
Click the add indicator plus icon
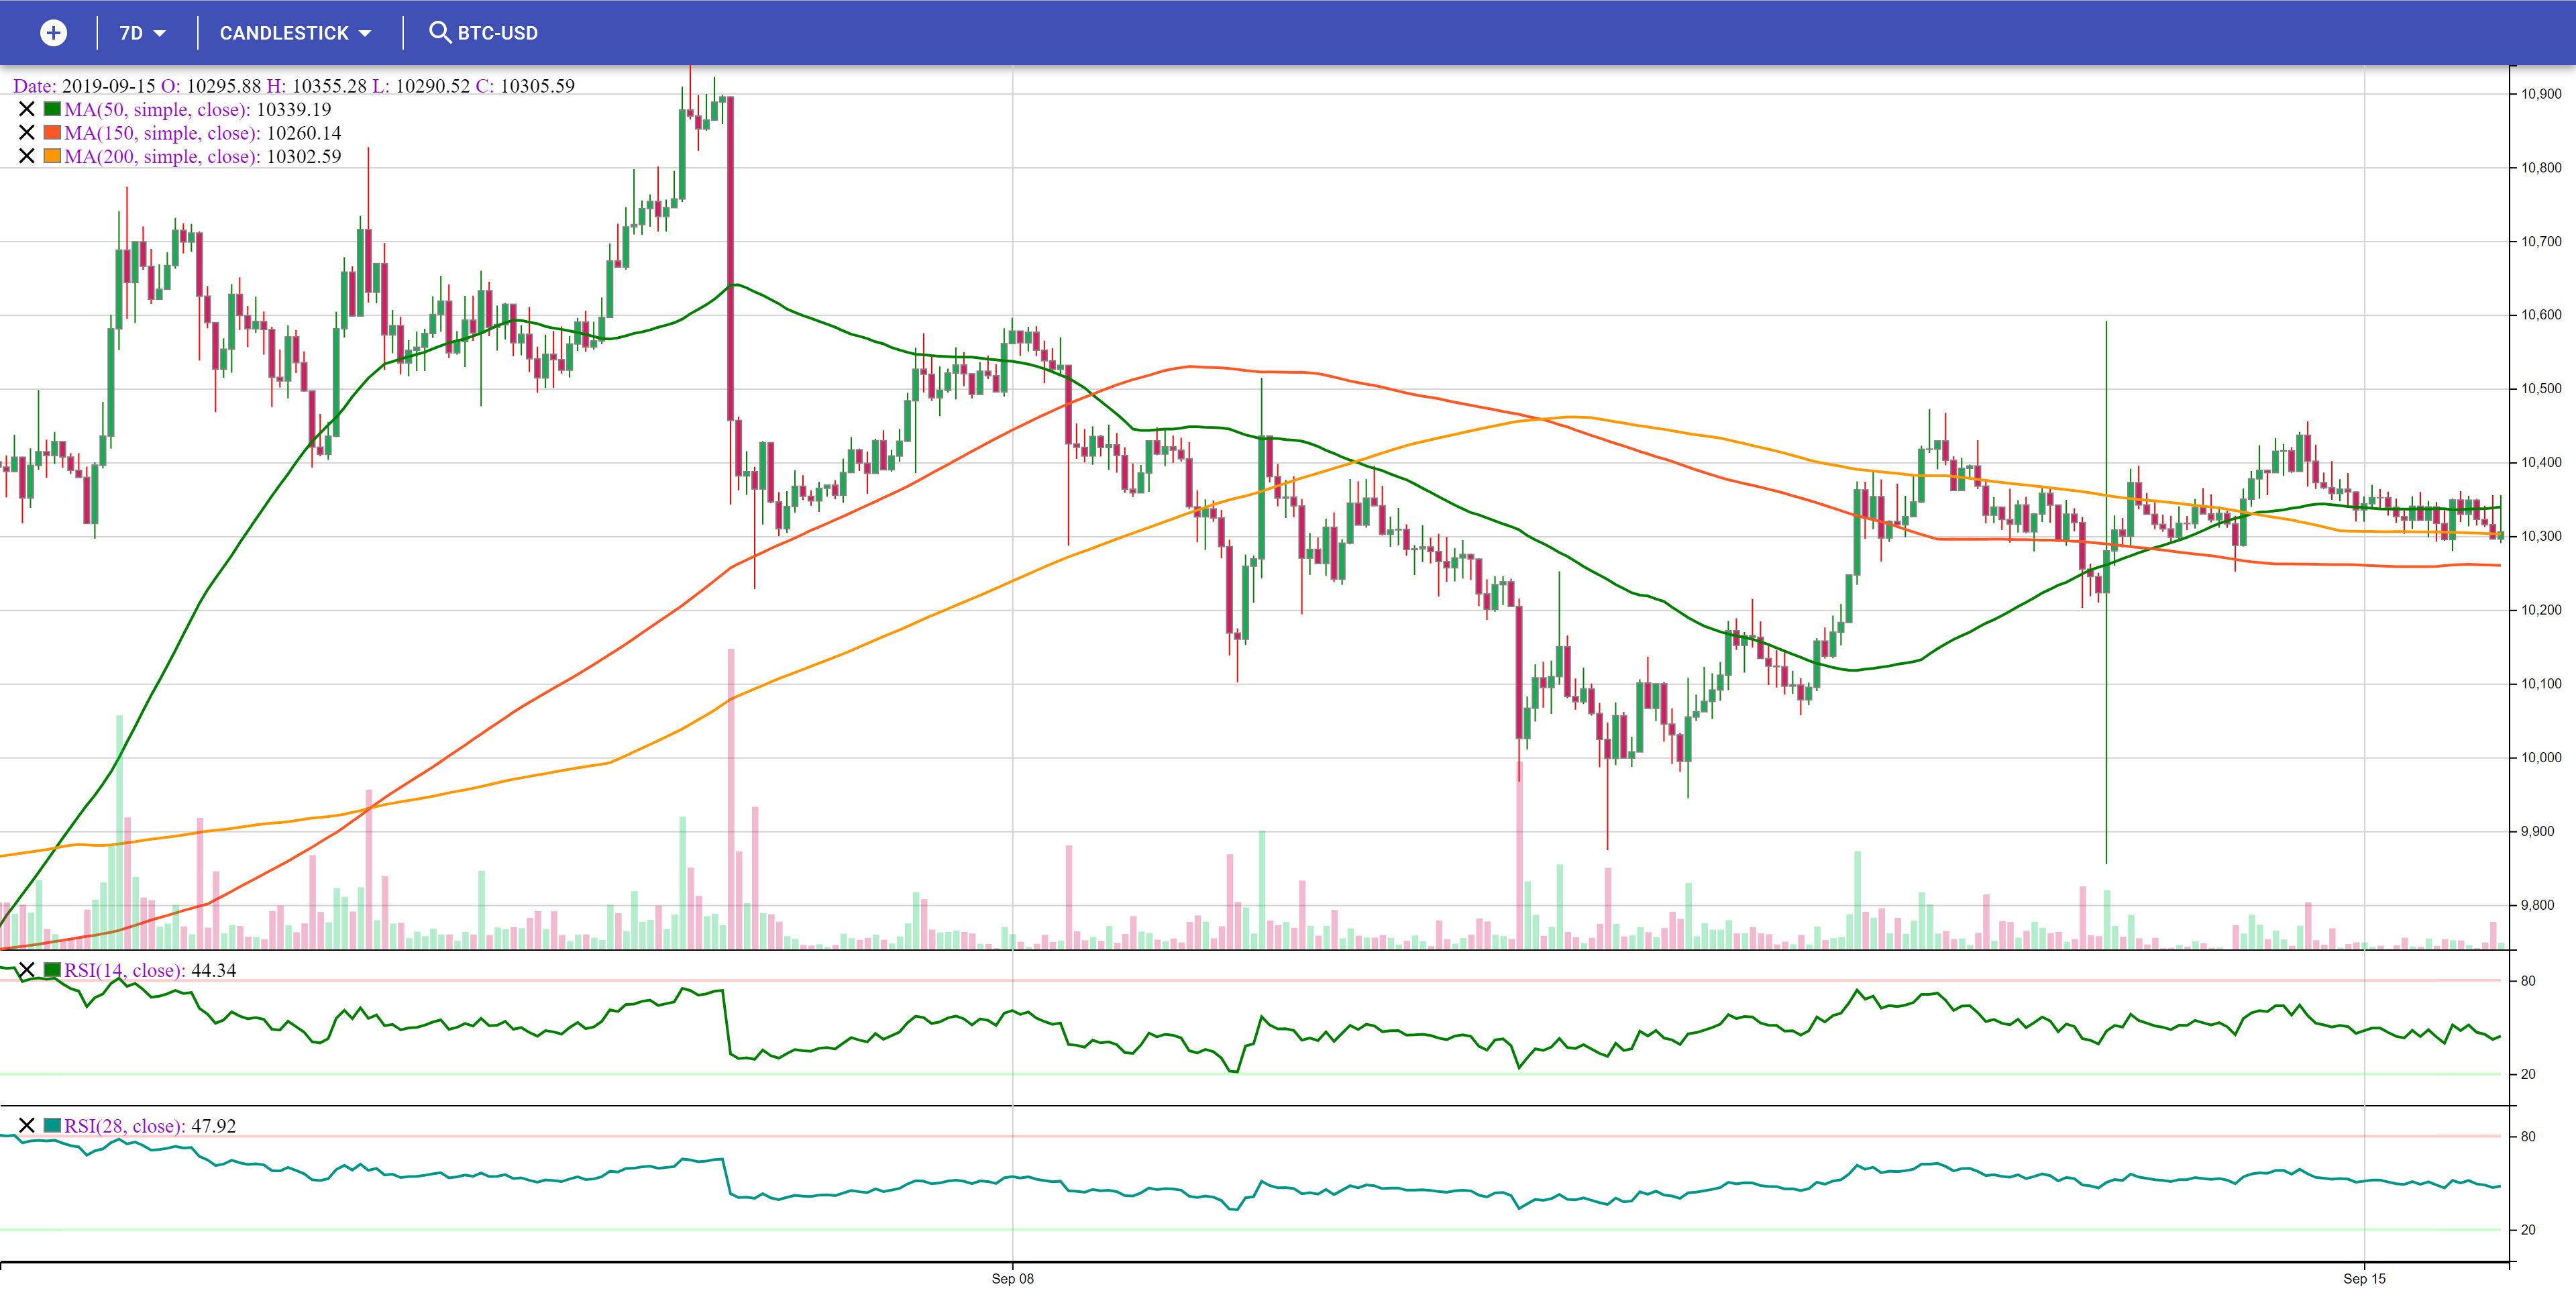(53, 33)
